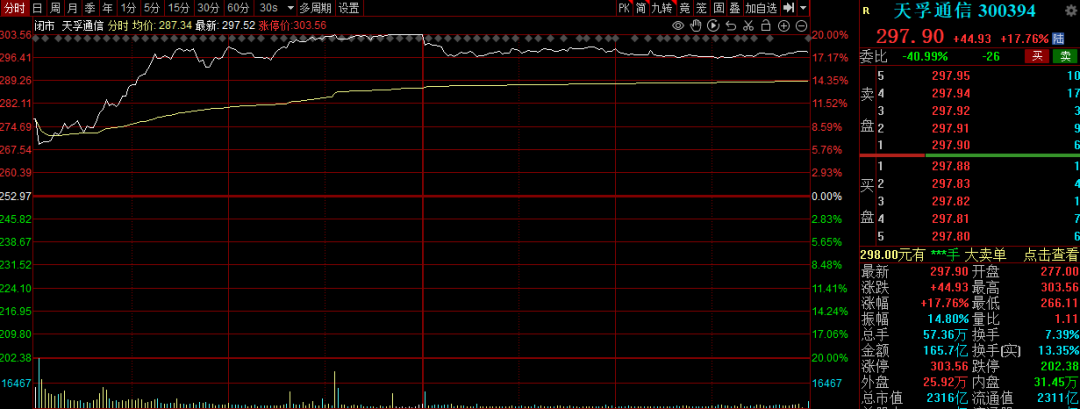This screenshot has height=409, width=1080.
Task: Click the undo arrow icon
Action: pos(731,25)
